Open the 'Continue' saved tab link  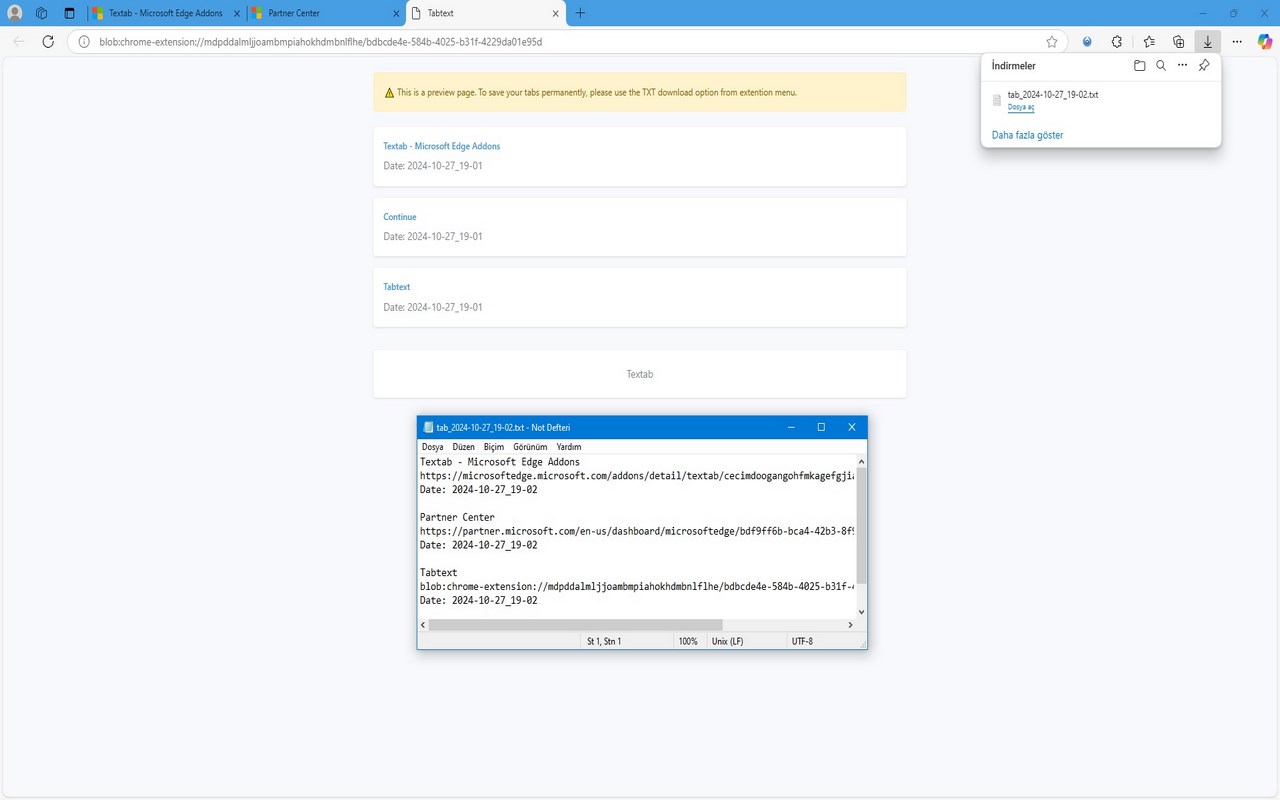[x=400, y=217]
